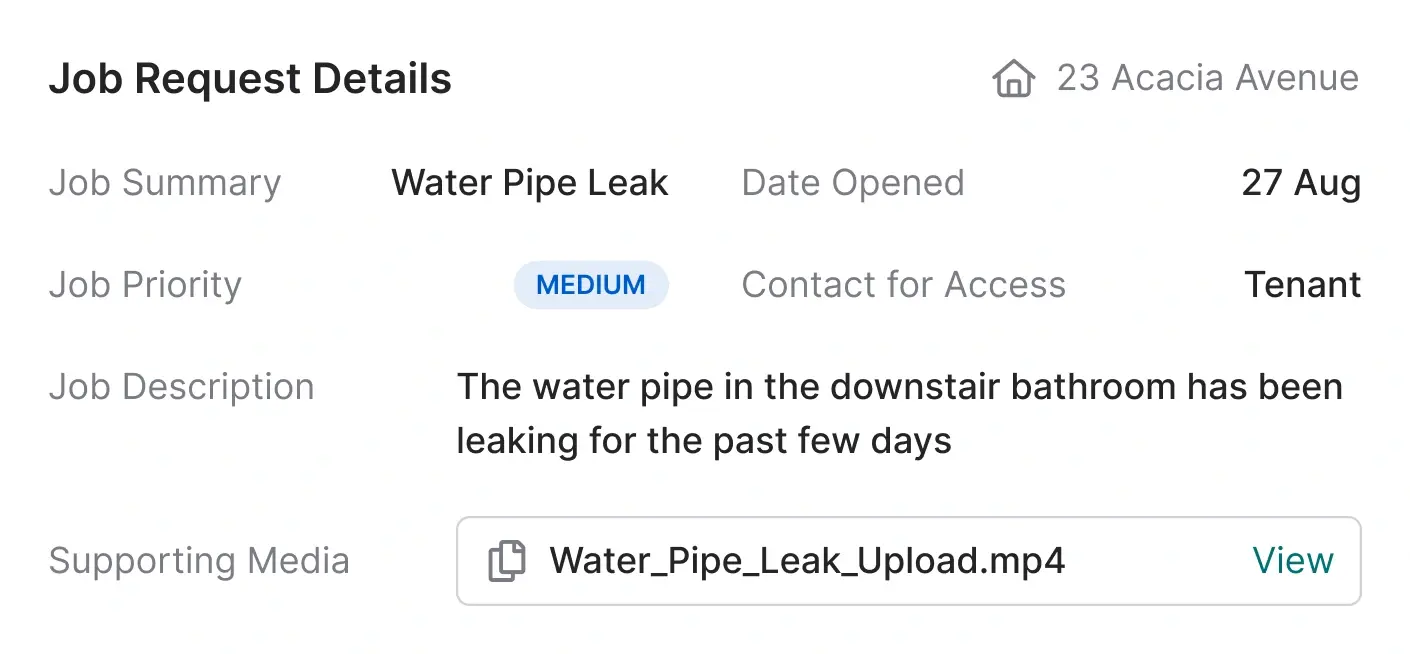Click the Job Description label
Image resolution: width=1410 pixels, height=654 pixels.
tap(181, 387)
